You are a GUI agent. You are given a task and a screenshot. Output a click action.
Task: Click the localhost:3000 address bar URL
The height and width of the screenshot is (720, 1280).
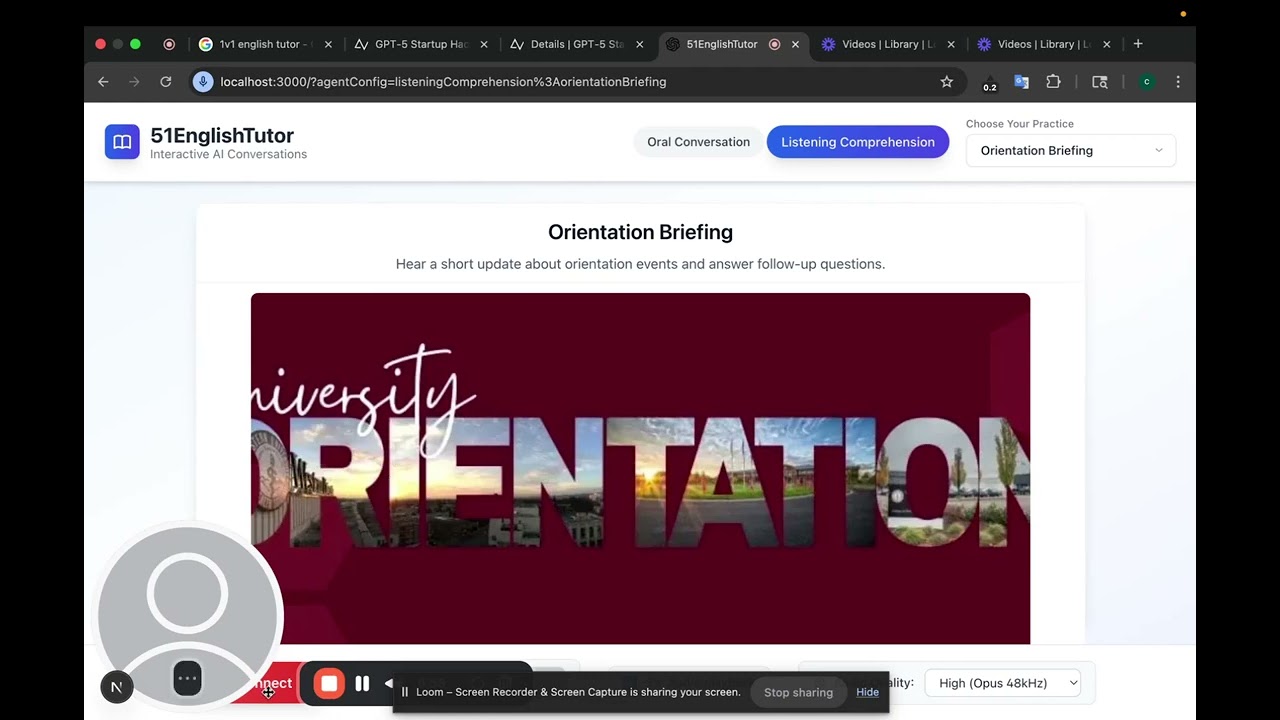coord(443,82)
